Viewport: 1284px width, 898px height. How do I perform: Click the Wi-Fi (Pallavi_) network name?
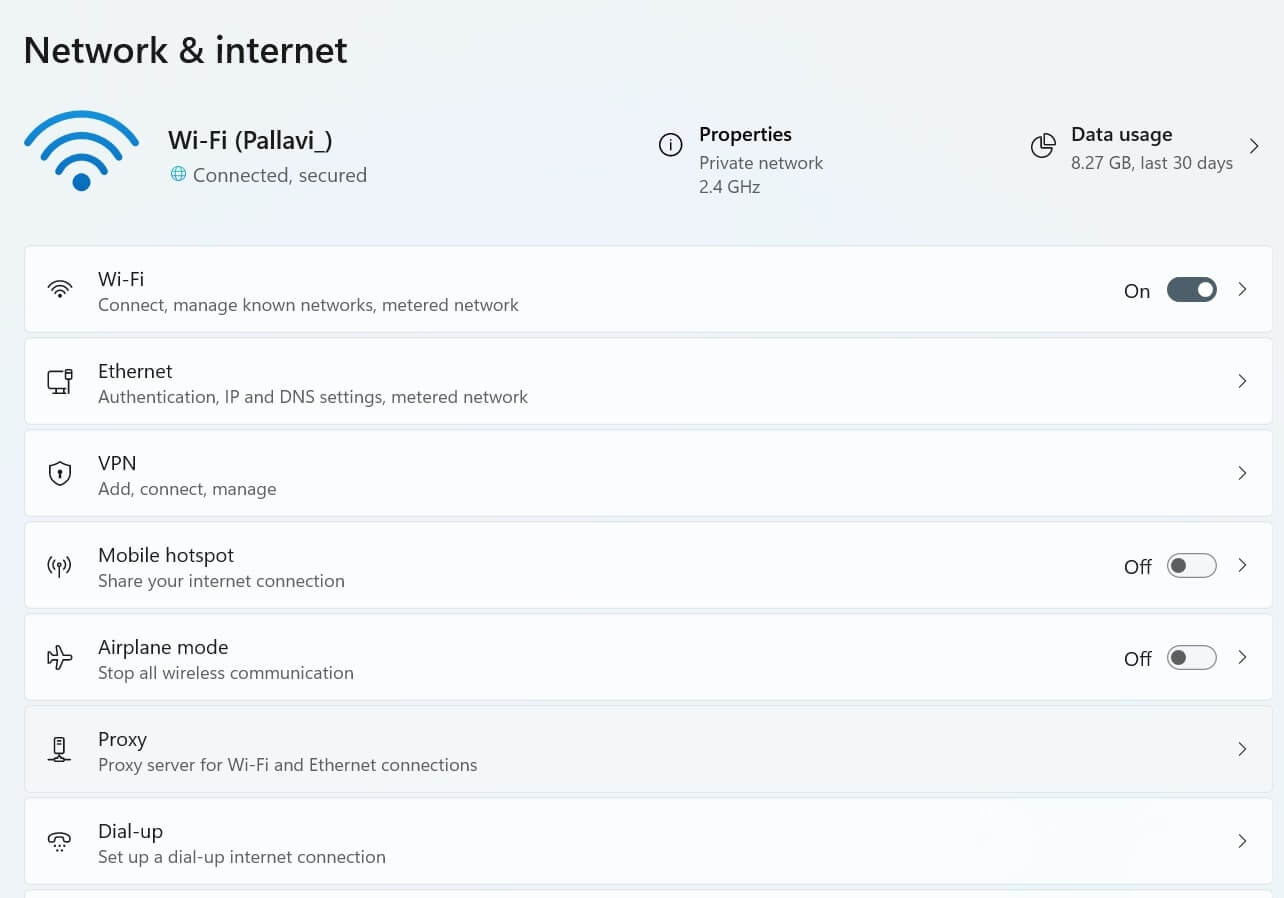tap(249, 141)
